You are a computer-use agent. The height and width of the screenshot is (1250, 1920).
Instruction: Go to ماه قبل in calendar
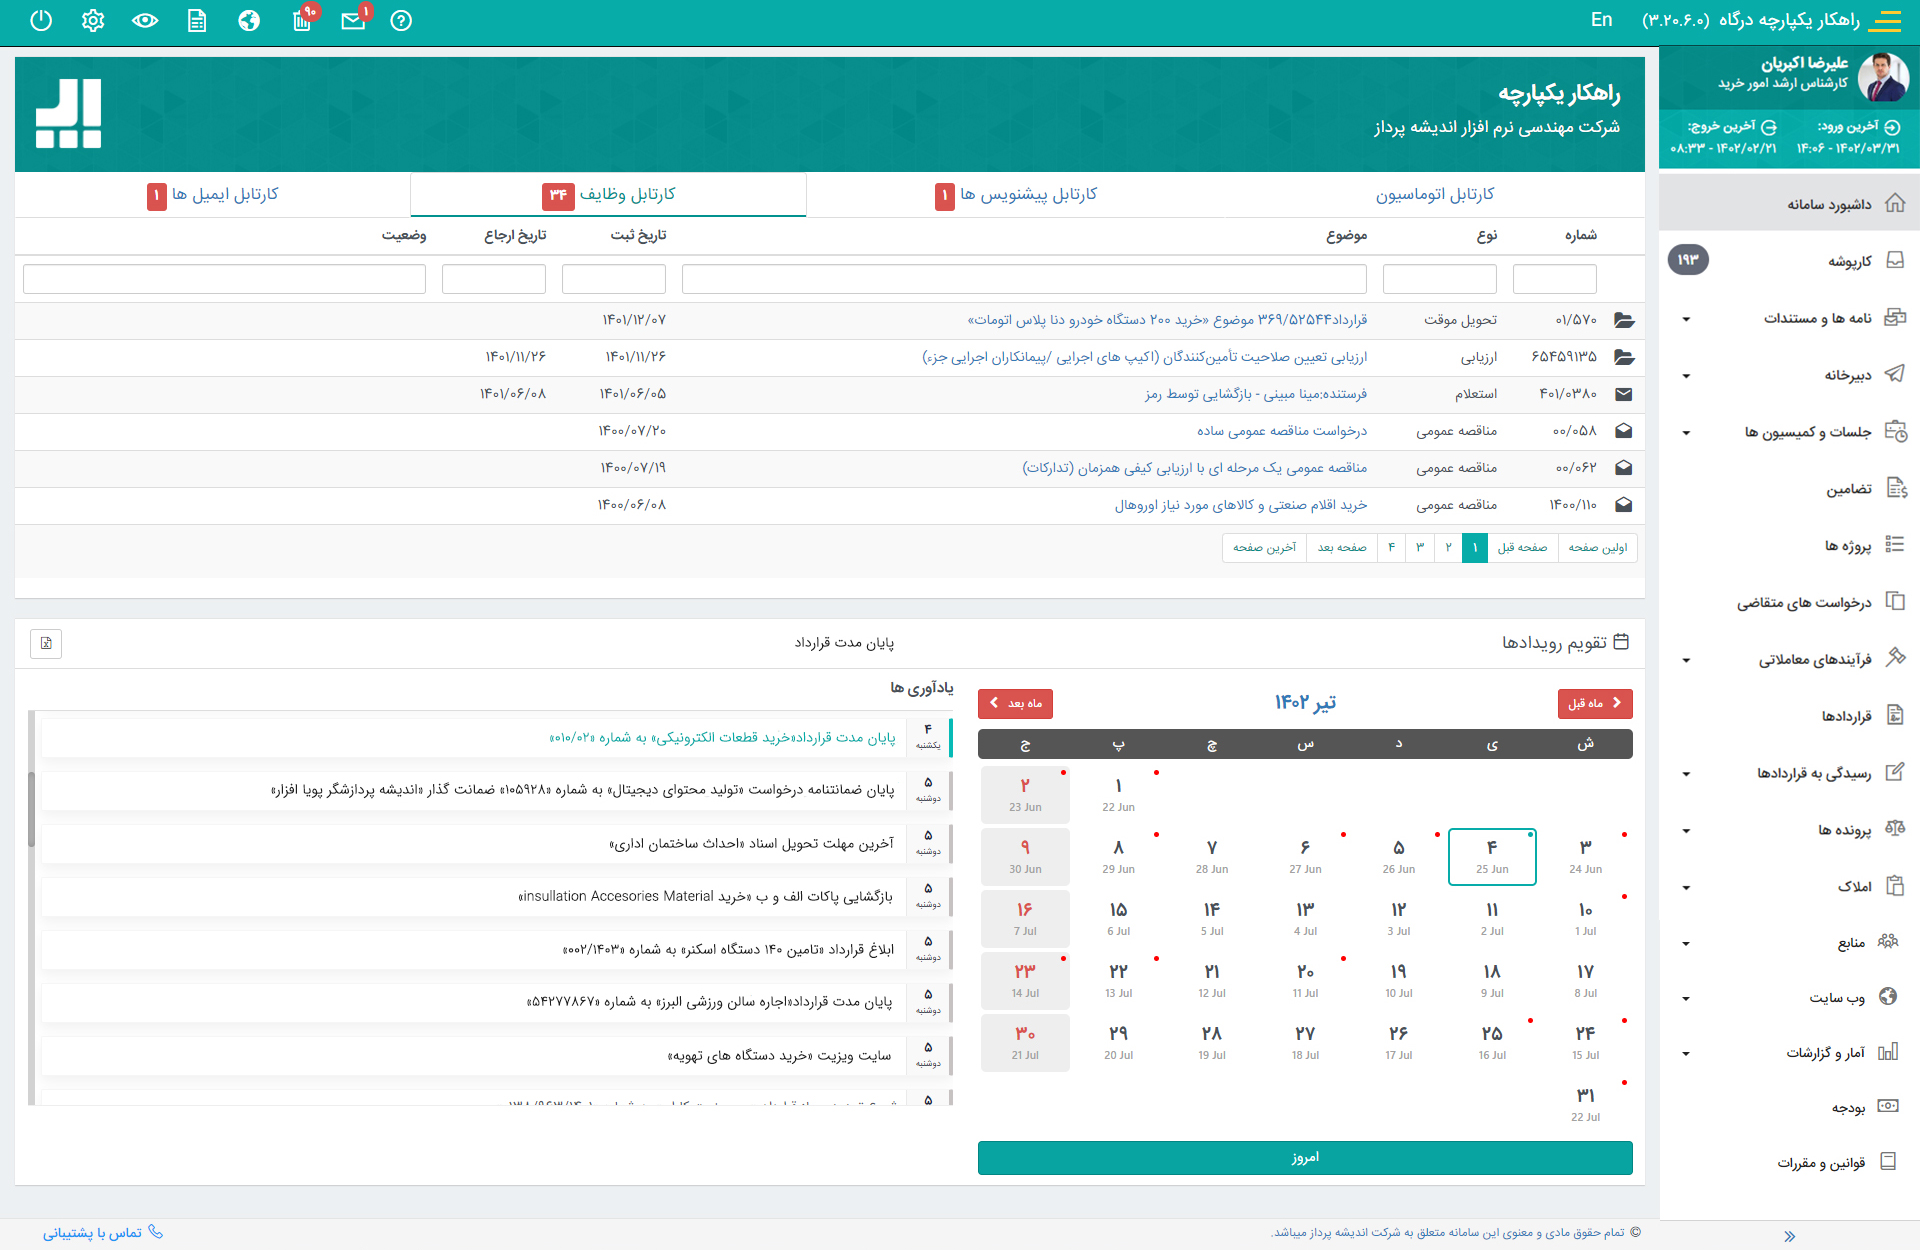pos(1594,704)
